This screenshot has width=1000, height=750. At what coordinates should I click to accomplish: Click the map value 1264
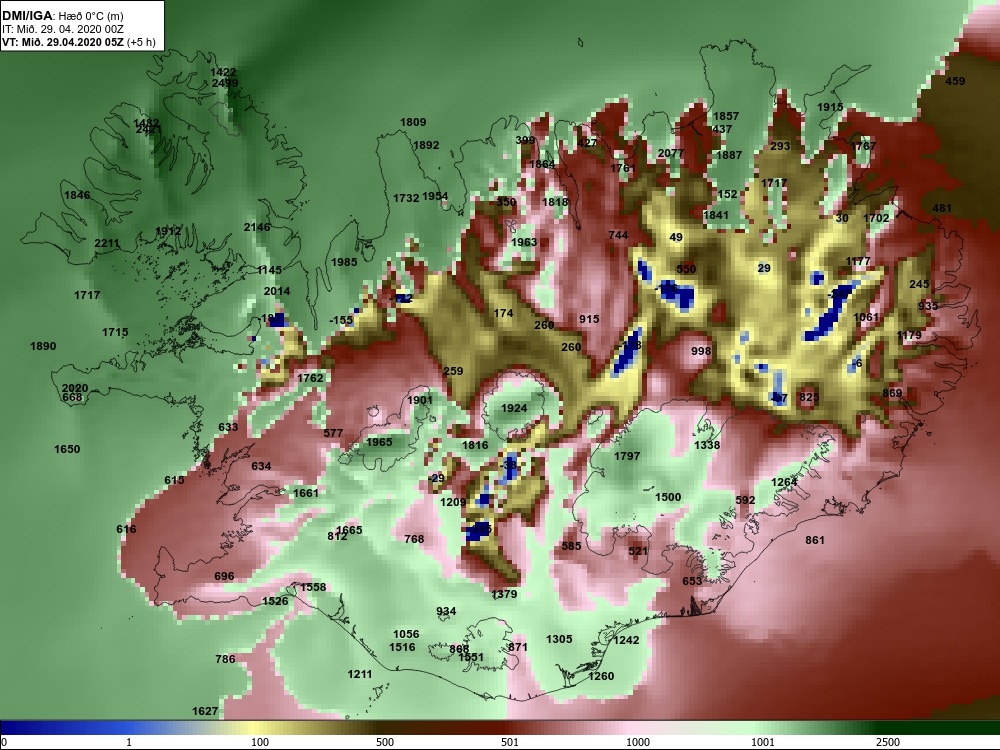(784, 482)
